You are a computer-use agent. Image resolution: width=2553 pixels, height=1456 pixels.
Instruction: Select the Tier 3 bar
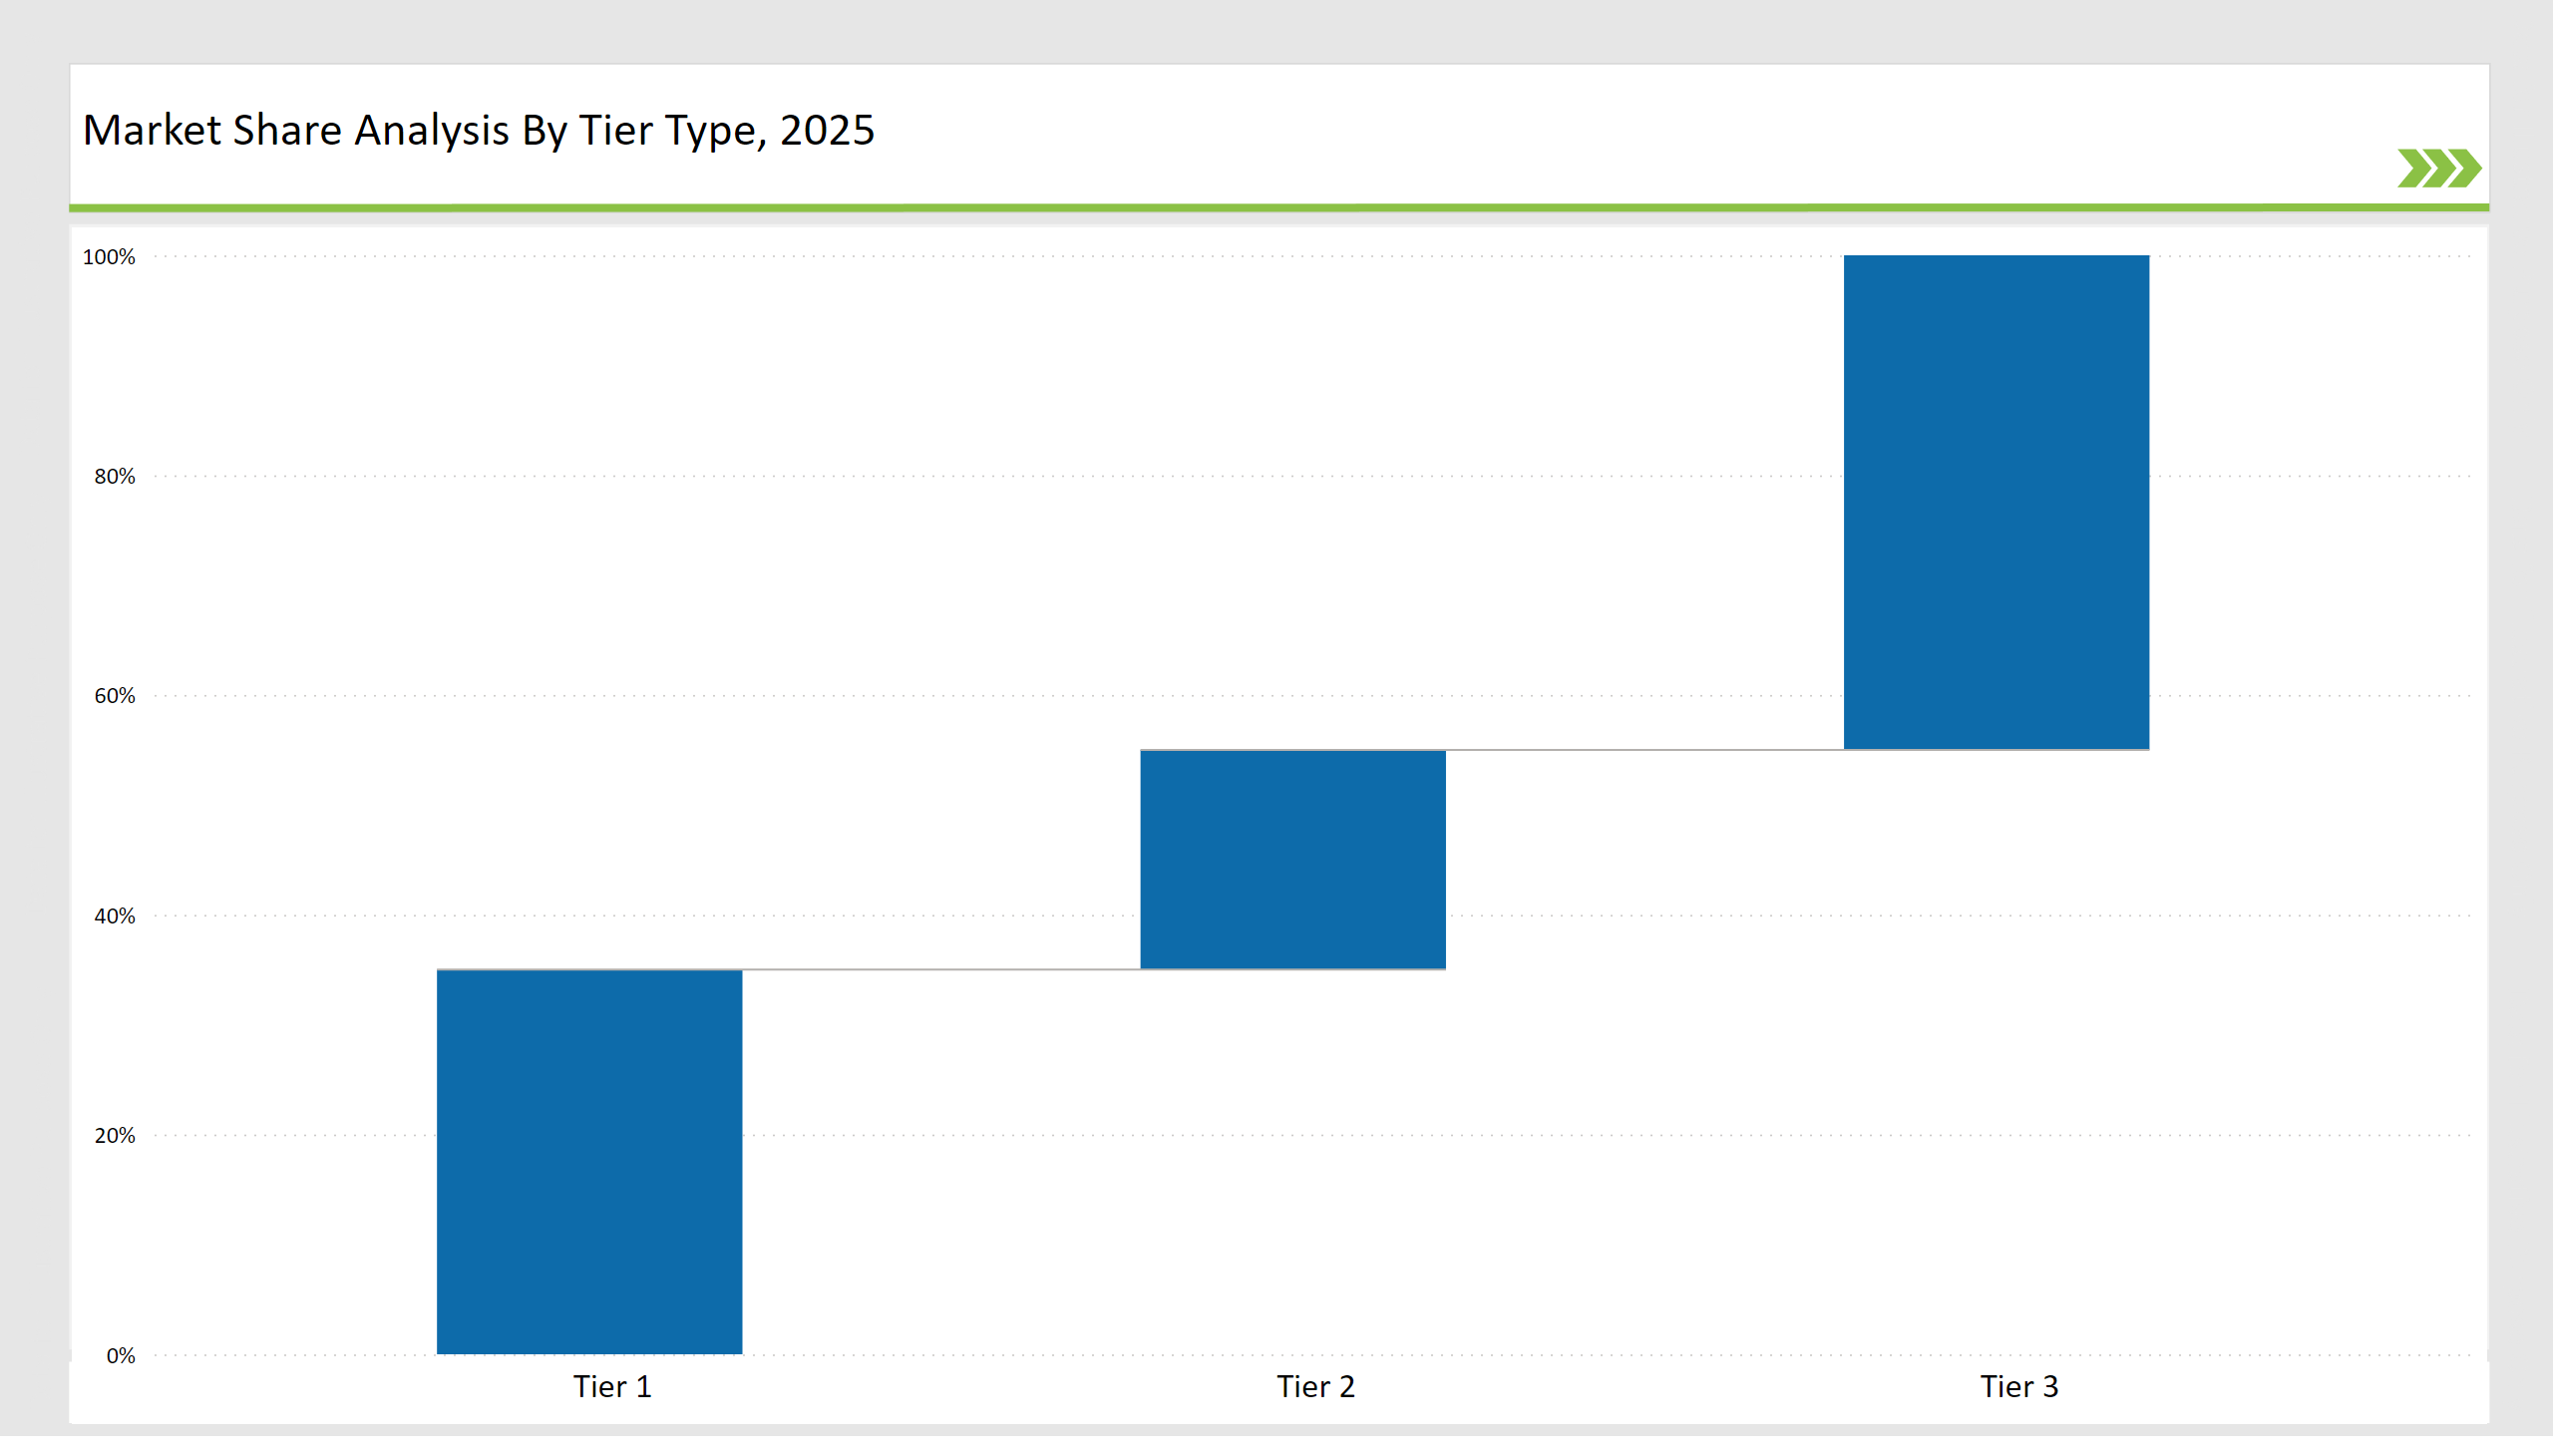pos(1996,502)
